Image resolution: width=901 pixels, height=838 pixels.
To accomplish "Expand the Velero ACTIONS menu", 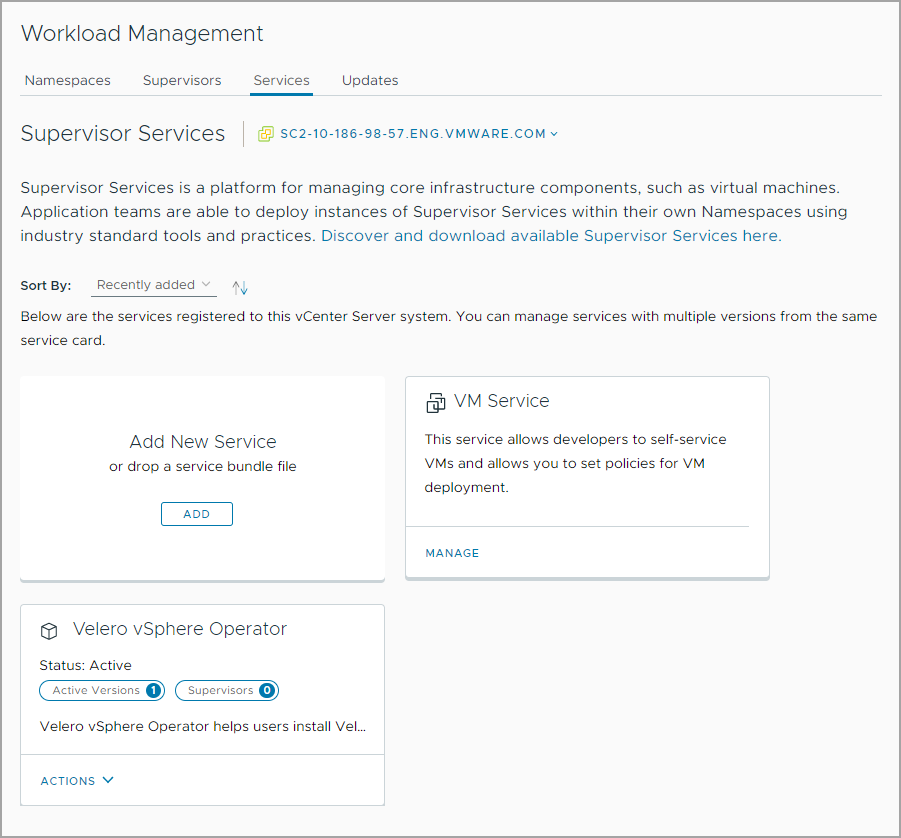I will (x=77, y=780).
